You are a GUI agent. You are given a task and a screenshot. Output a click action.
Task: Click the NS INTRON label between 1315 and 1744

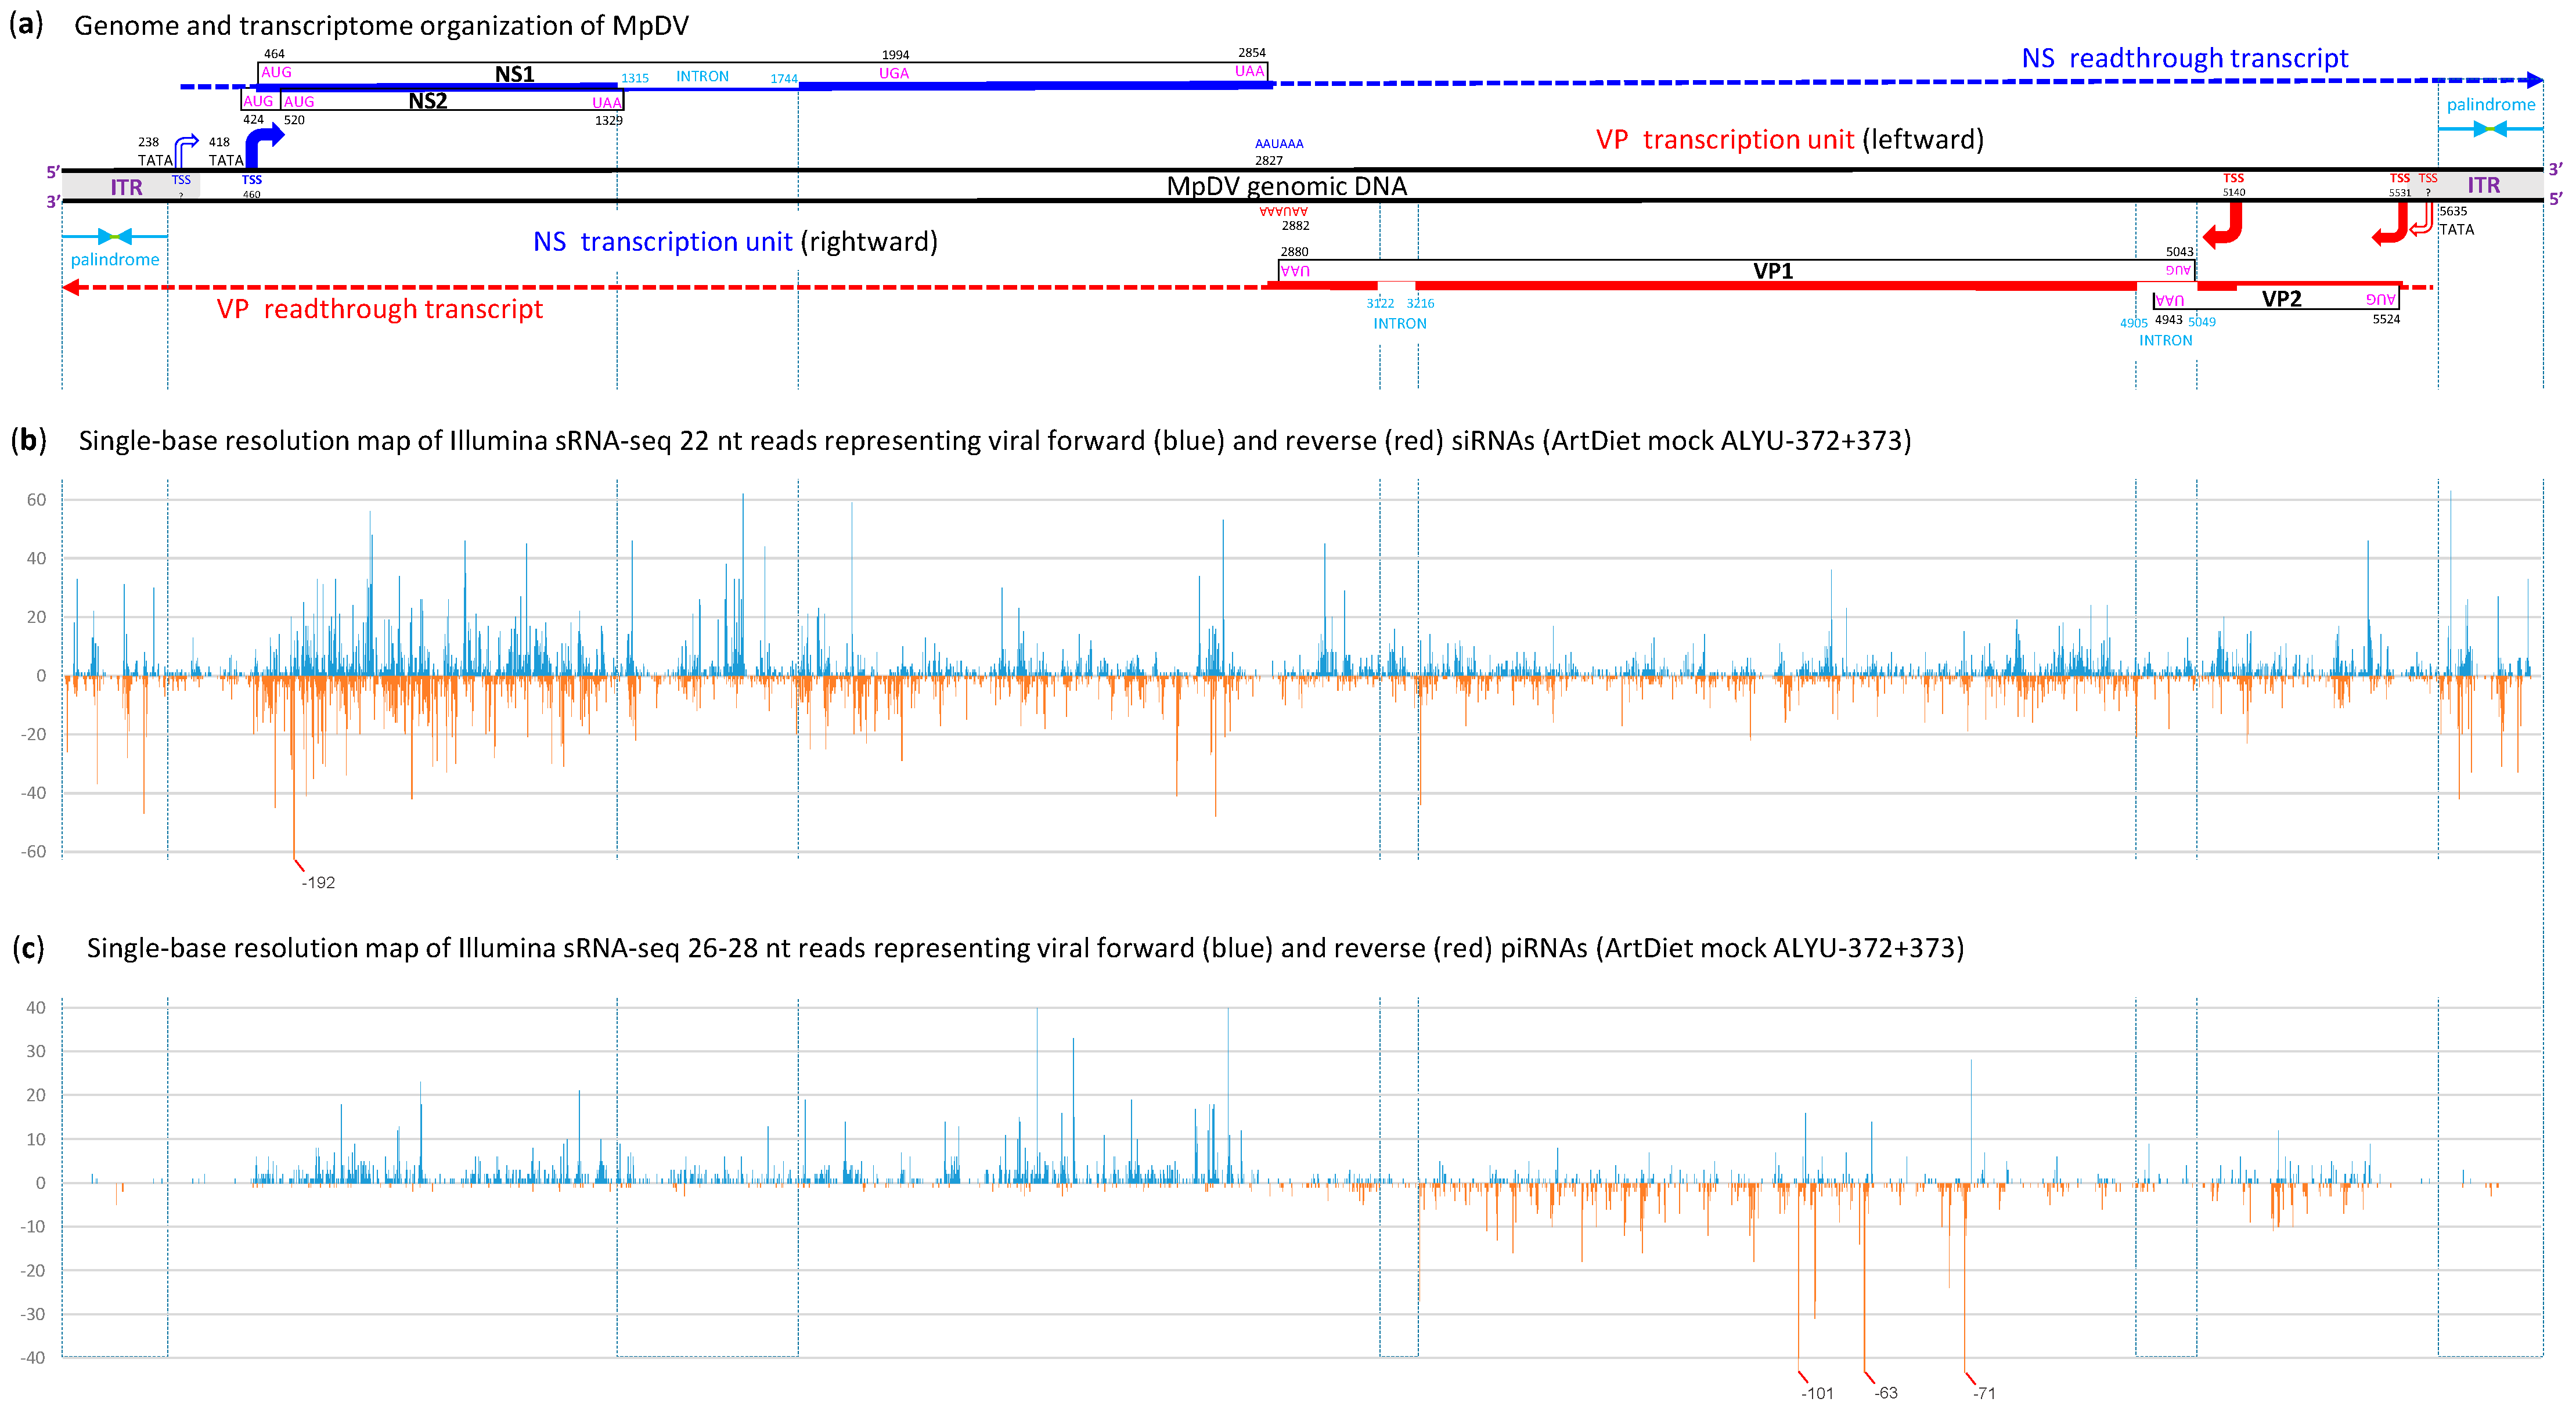point(702,76)
